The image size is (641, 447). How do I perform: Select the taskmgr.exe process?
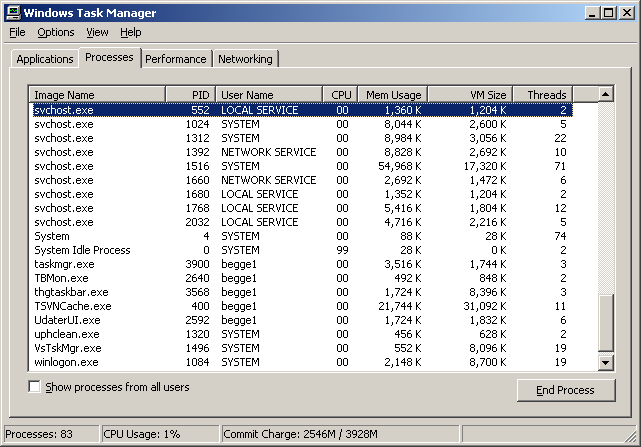tap(302, 264)
